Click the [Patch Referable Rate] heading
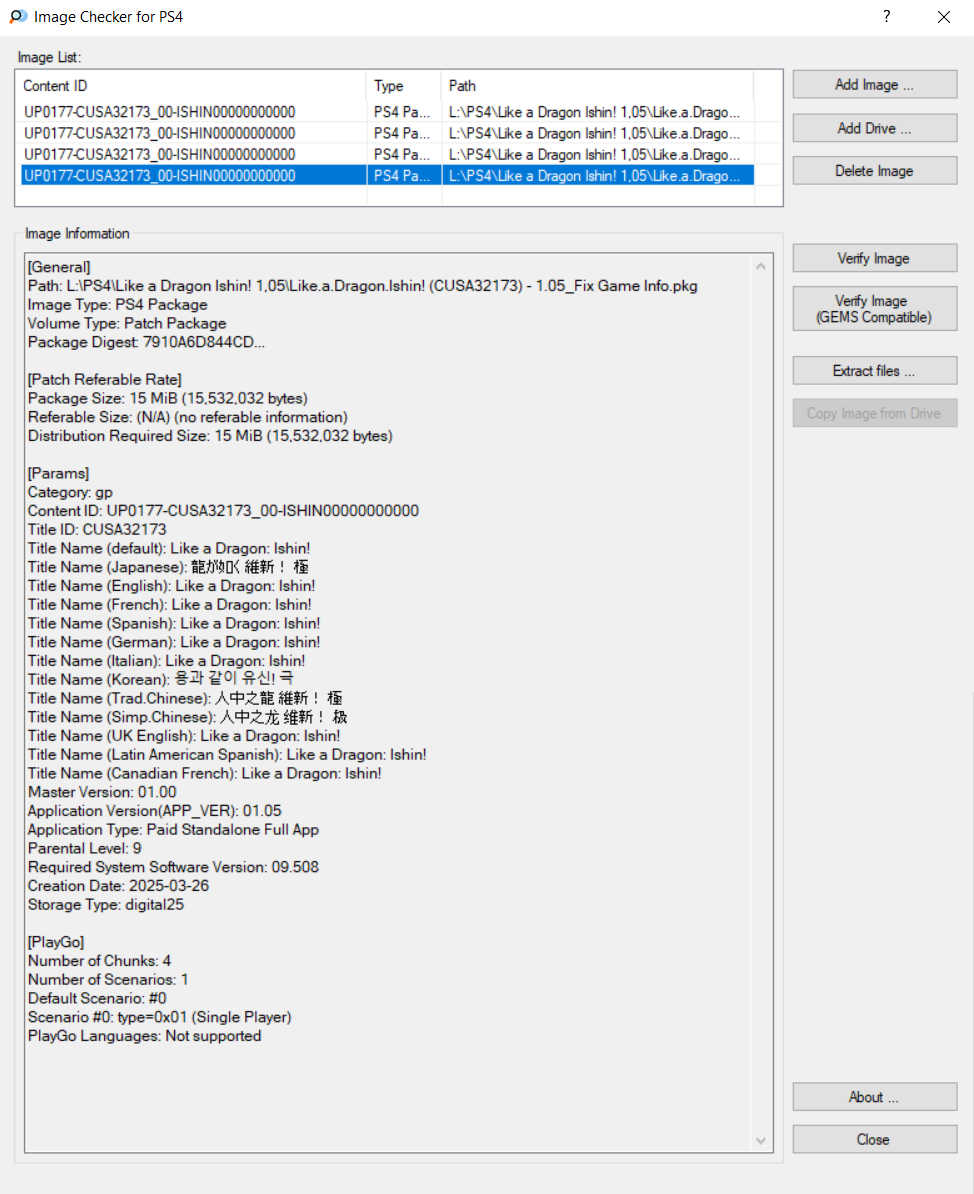Image resolution: width=974 pixels, height=1194 pixels. pos(104,380)
